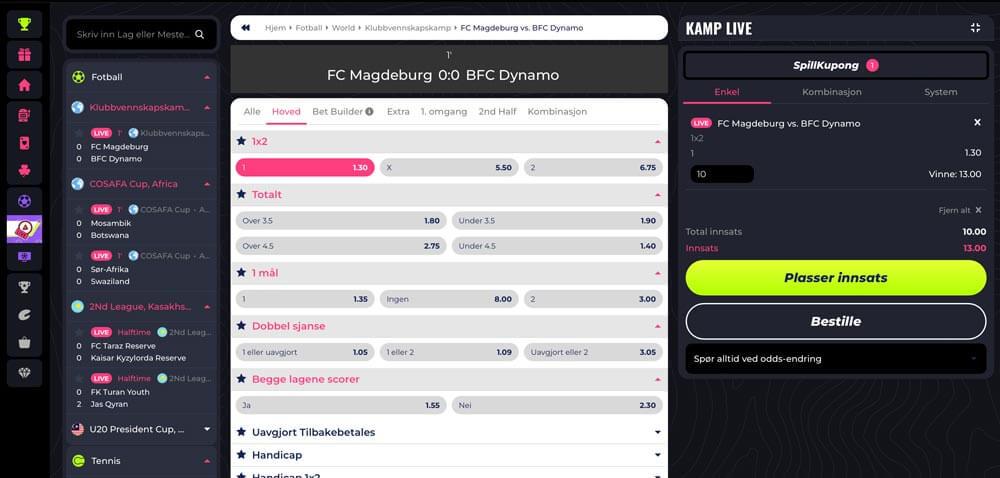
Task: Collapse the Tennis sport section
Action: click(207, 461)
